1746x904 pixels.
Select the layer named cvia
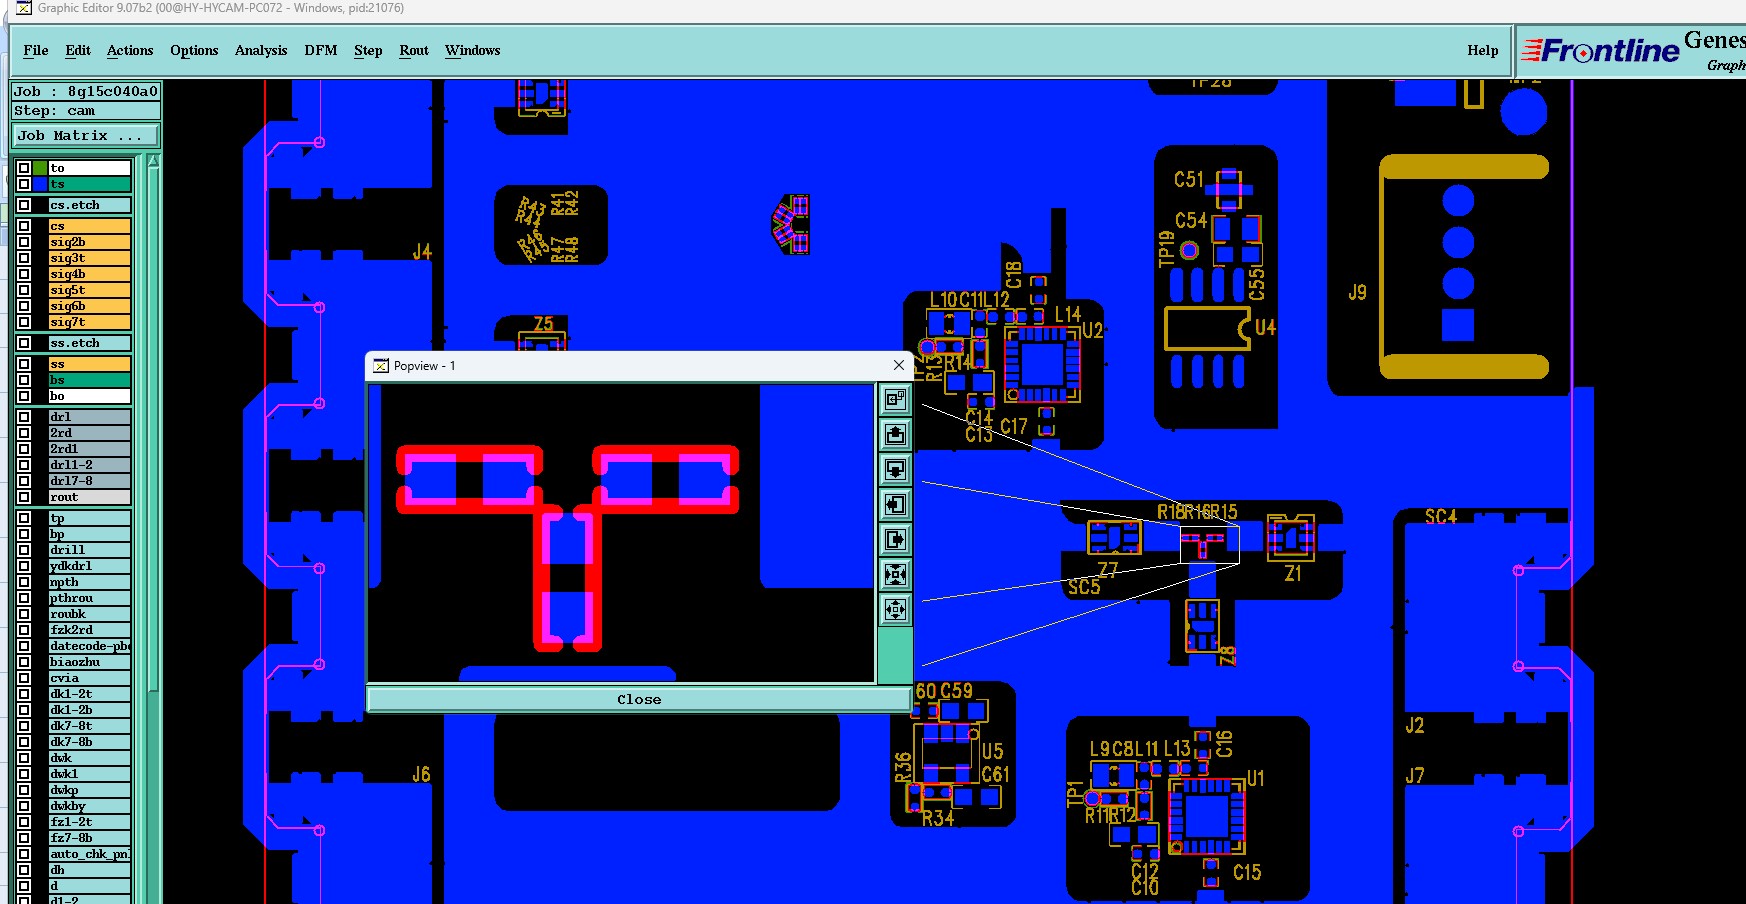90,678
